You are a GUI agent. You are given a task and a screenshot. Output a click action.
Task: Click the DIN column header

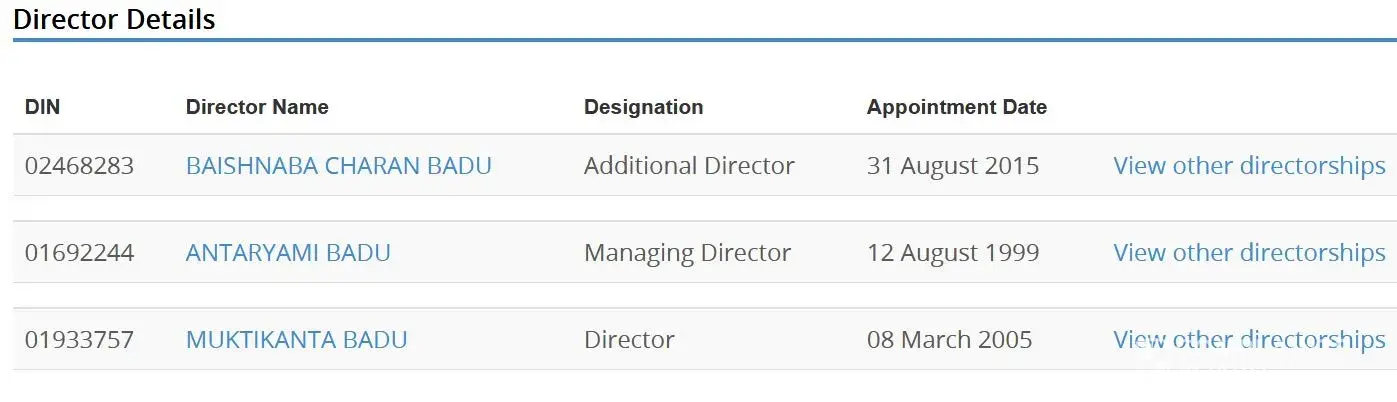point(42,107)
